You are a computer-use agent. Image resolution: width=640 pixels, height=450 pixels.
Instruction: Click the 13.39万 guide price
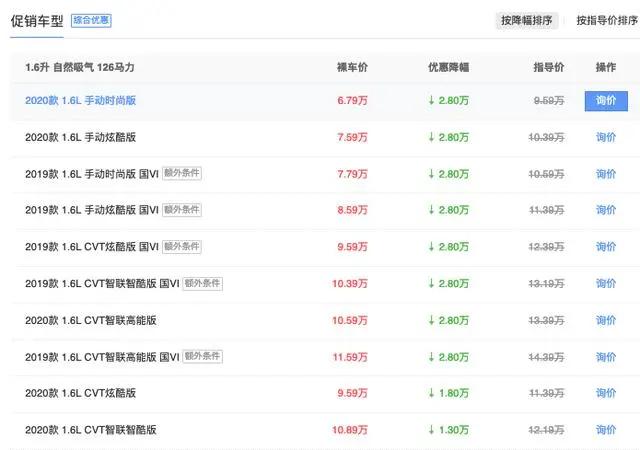[547, 320]
